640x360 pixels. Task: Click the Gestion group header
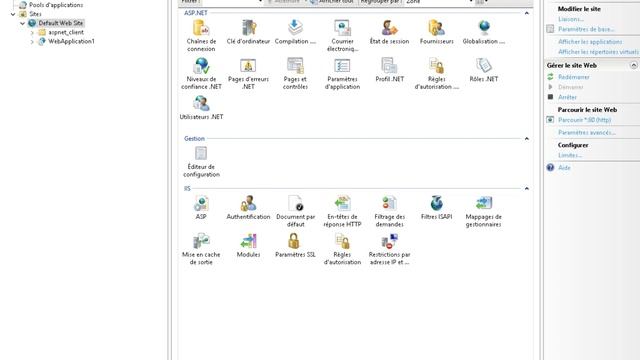click(194, 139)
